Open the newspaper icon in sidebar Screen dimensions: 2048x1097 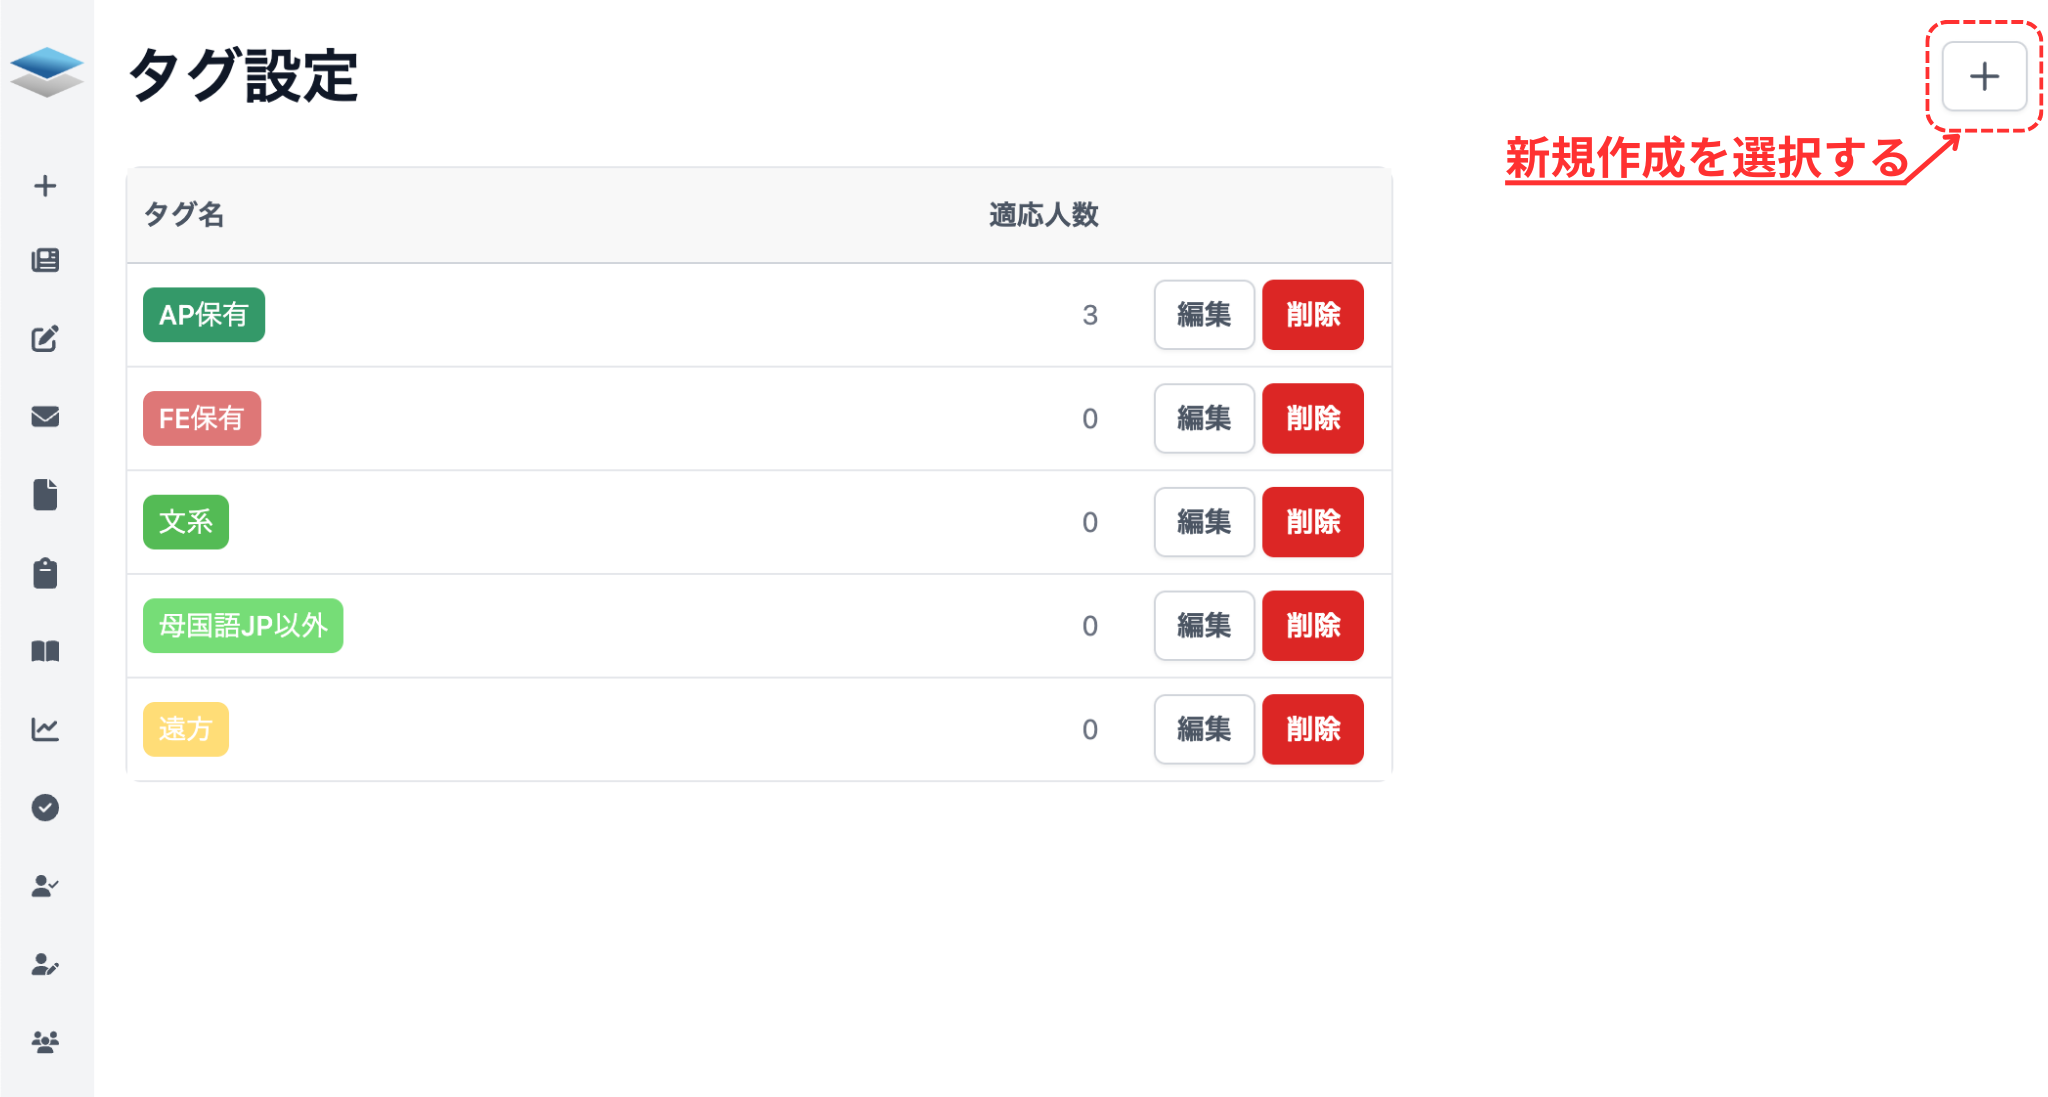coord(45,261)
